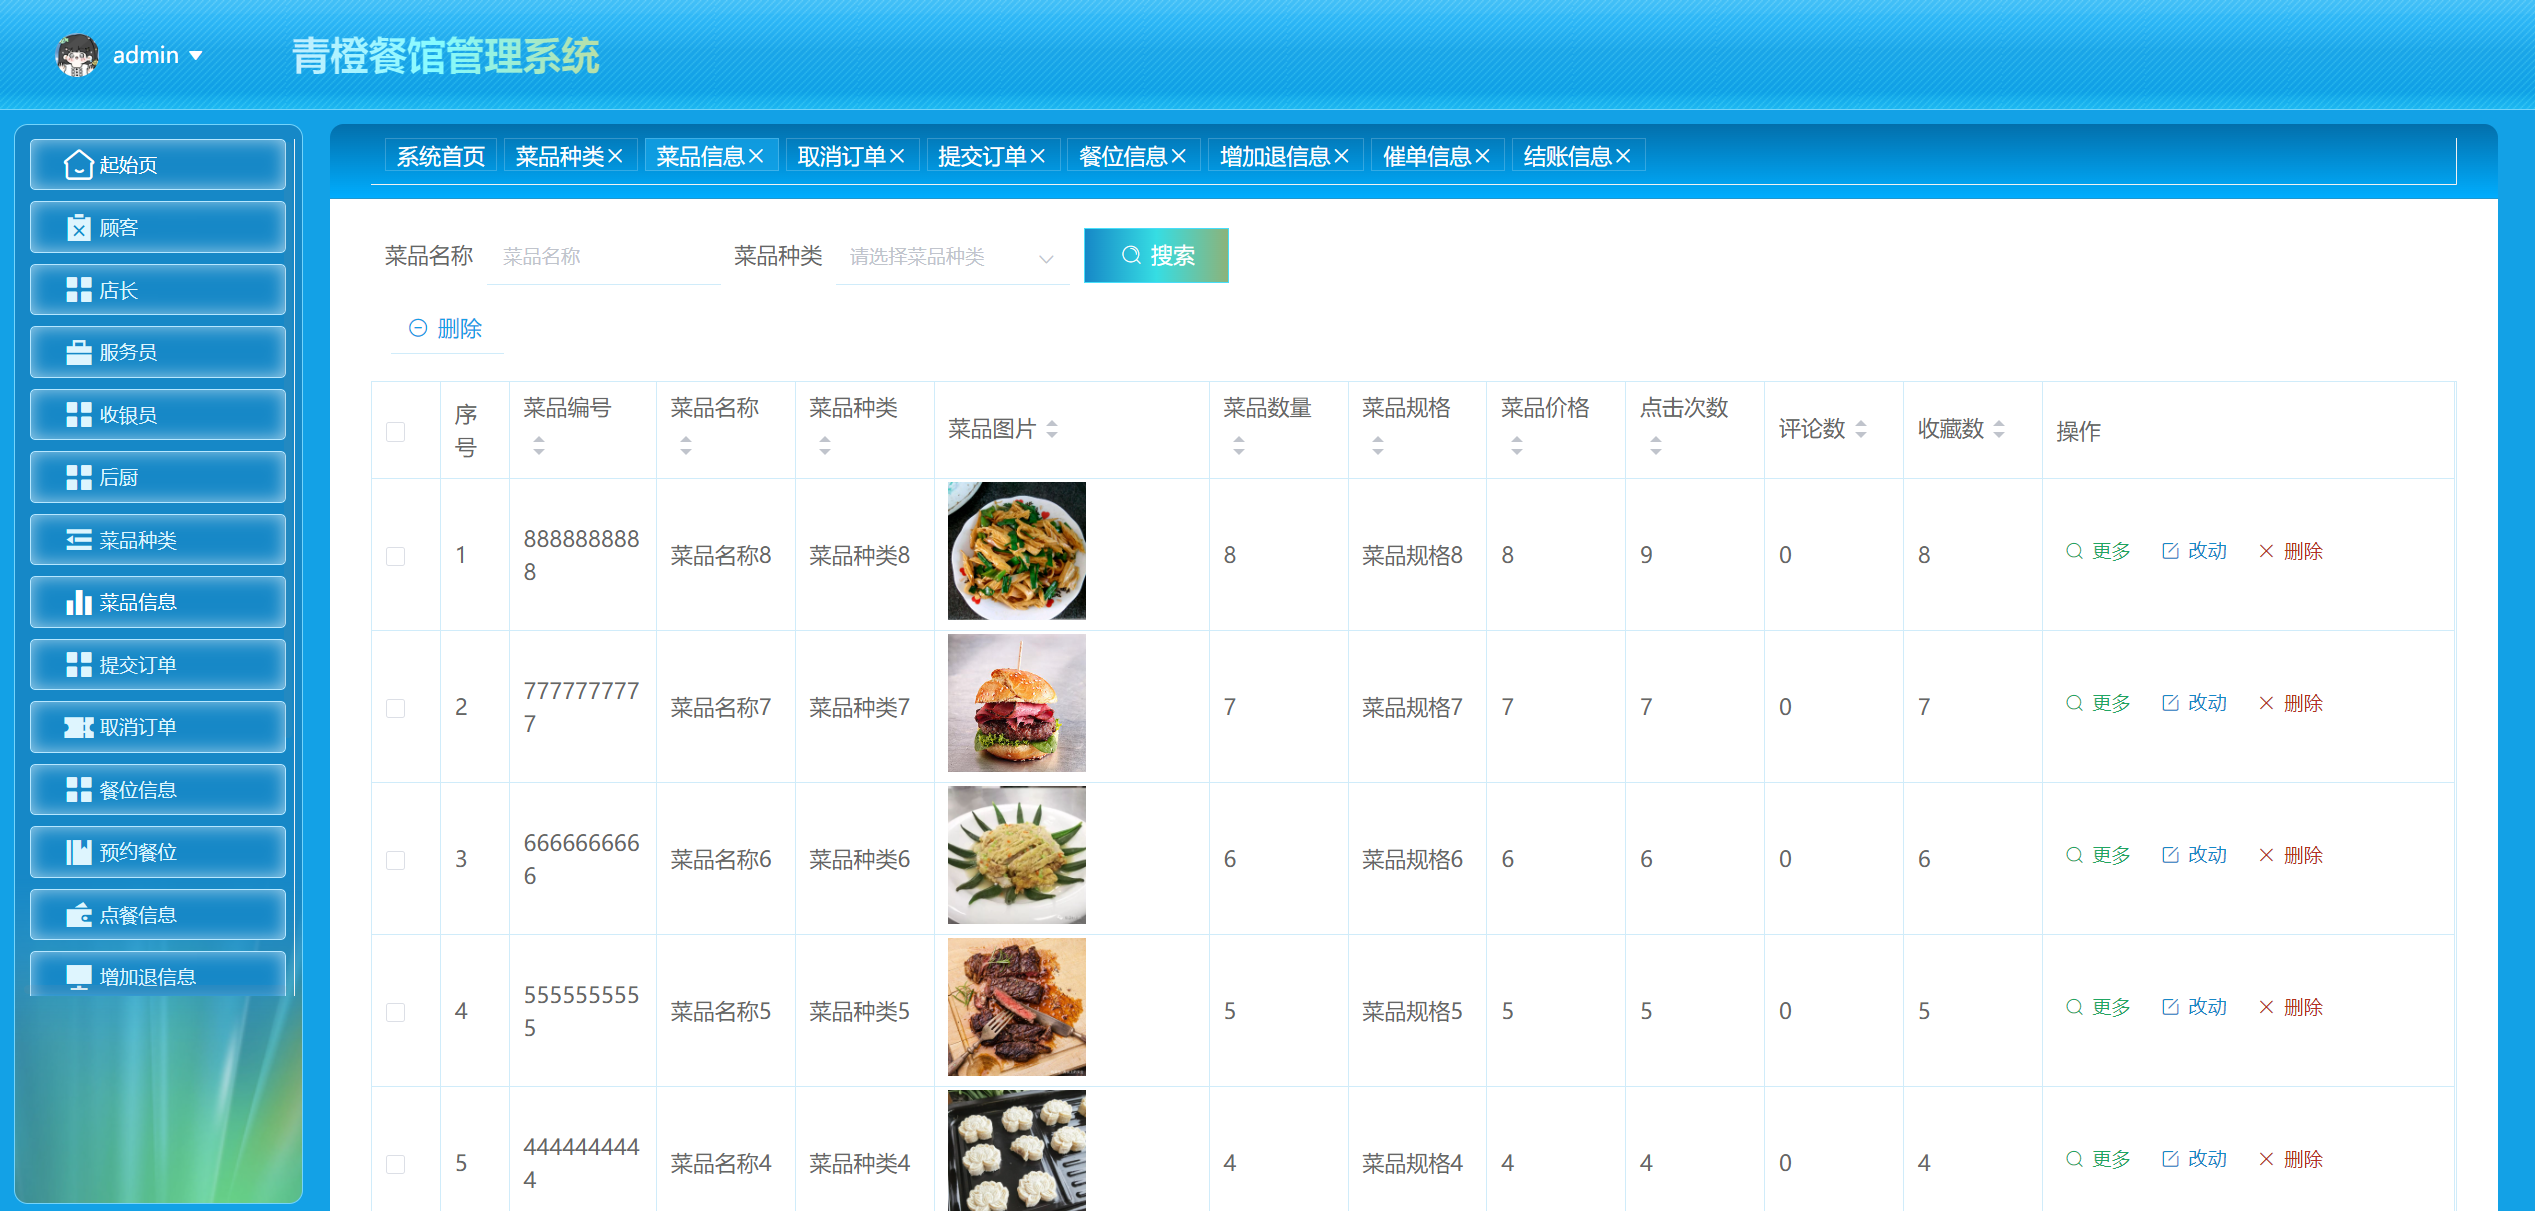
Task: Open 顾客 section via its sidebar icon
Action: (x=78, y=227)
